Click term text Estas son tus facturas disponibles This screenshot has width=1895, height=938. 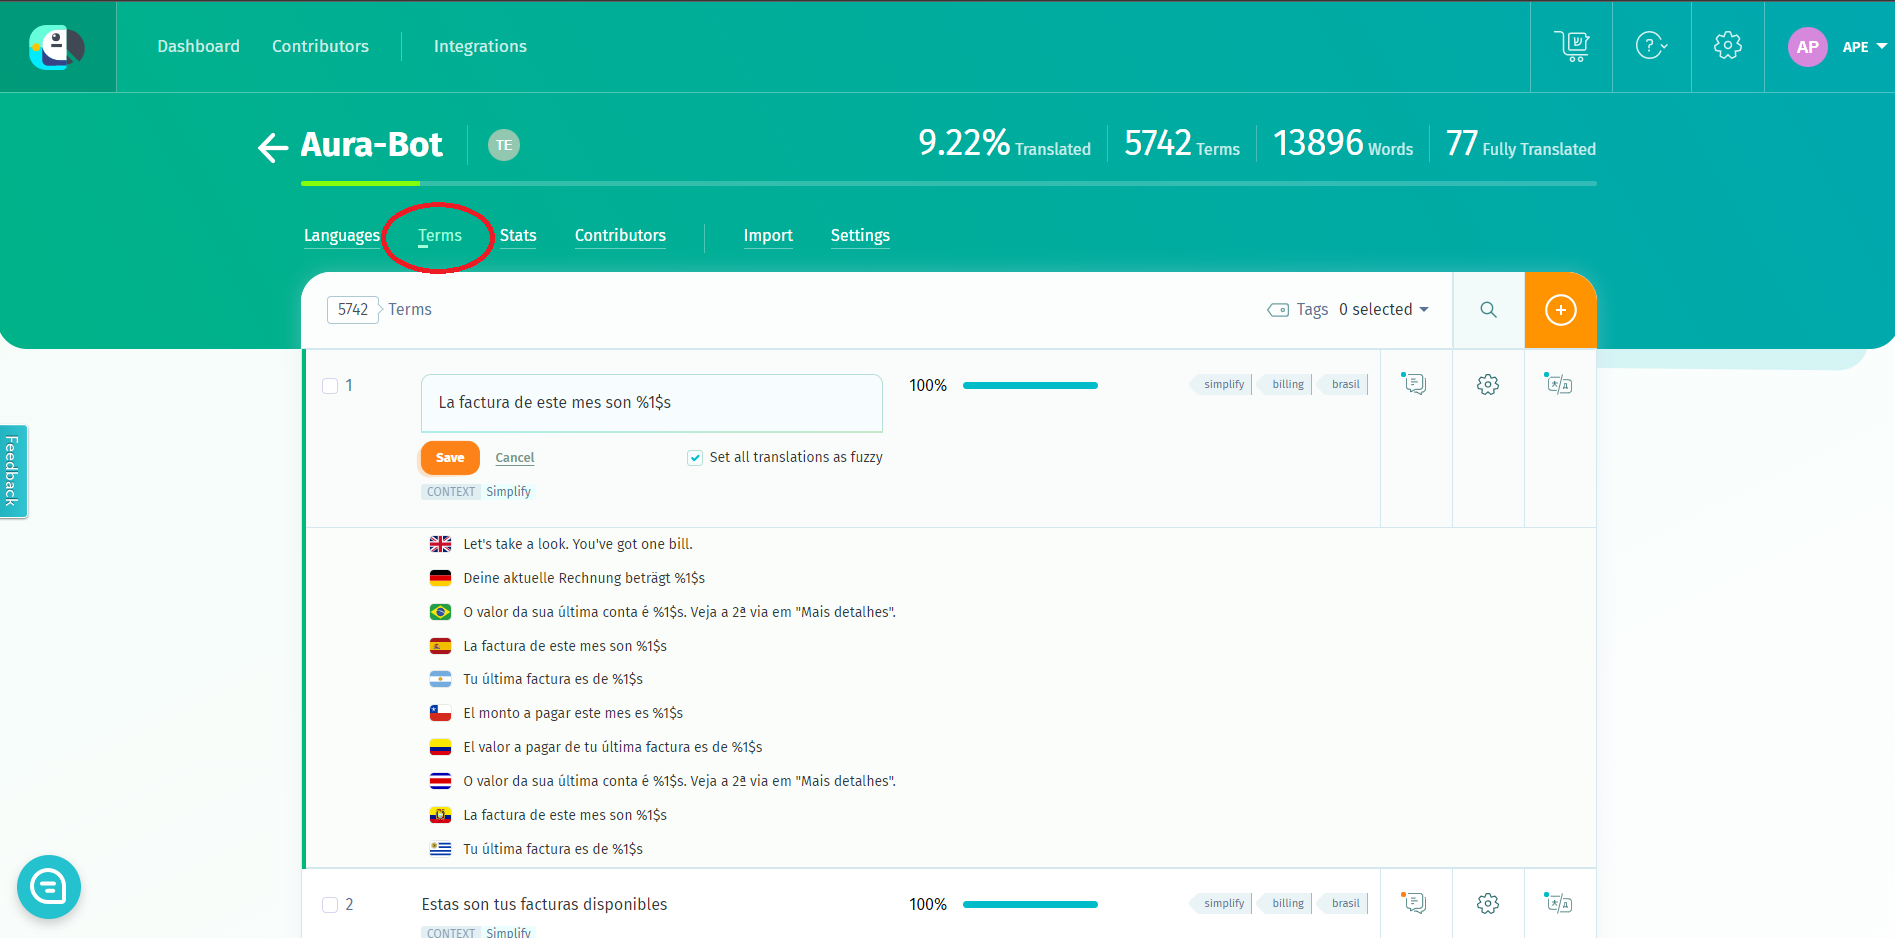[x=544, y=904]
